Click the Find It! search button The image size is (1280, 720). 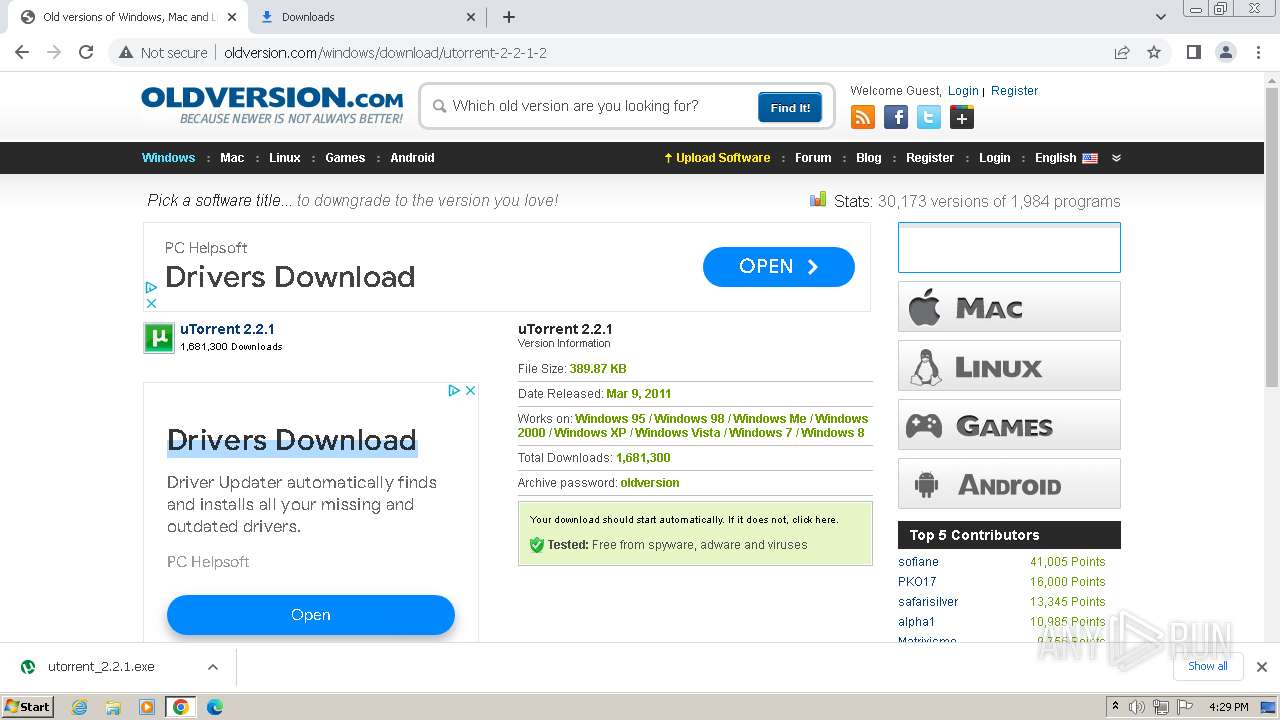point(790,108)
